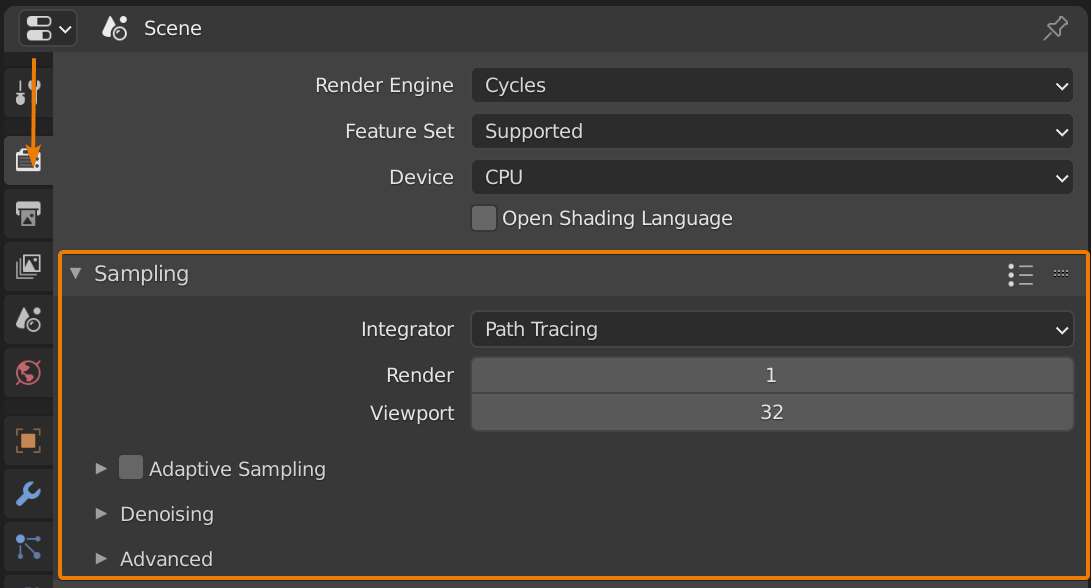This screenshot has width=1091, height=588.
Task: Expand the Denoising subpanel
Action: pyautogui.click(x=166, y=514)
